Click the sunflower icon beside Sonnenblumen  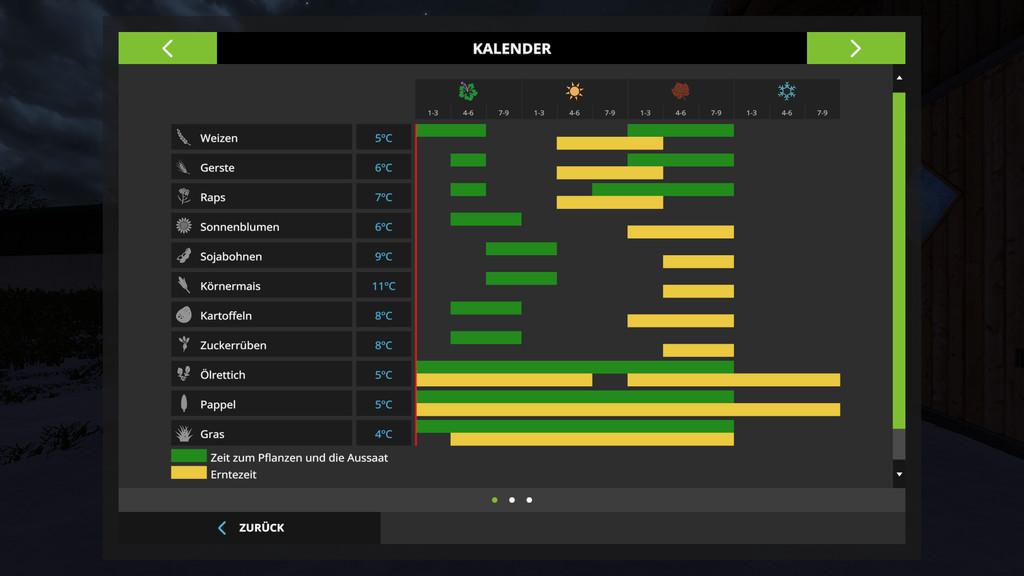coord(184,227)
